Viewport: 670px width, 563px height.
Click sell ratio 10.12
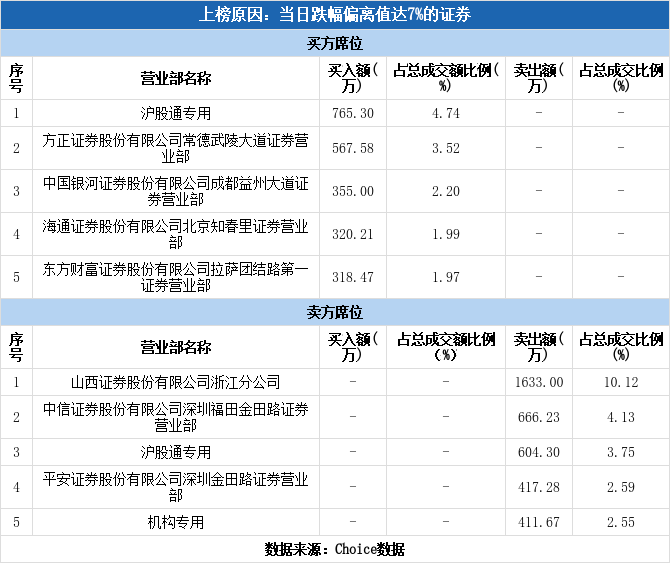621,382
